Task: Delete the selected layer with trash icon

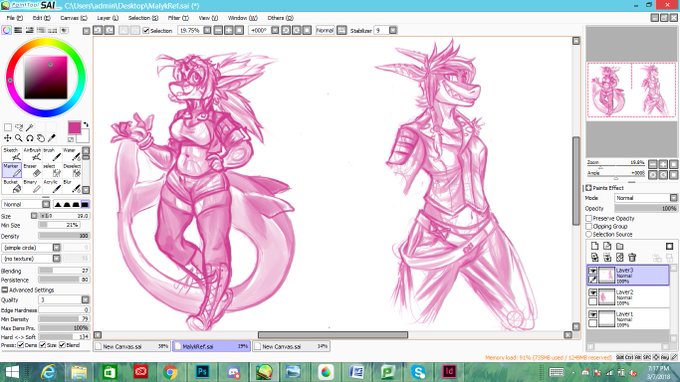Action: (x=632, y=257)
